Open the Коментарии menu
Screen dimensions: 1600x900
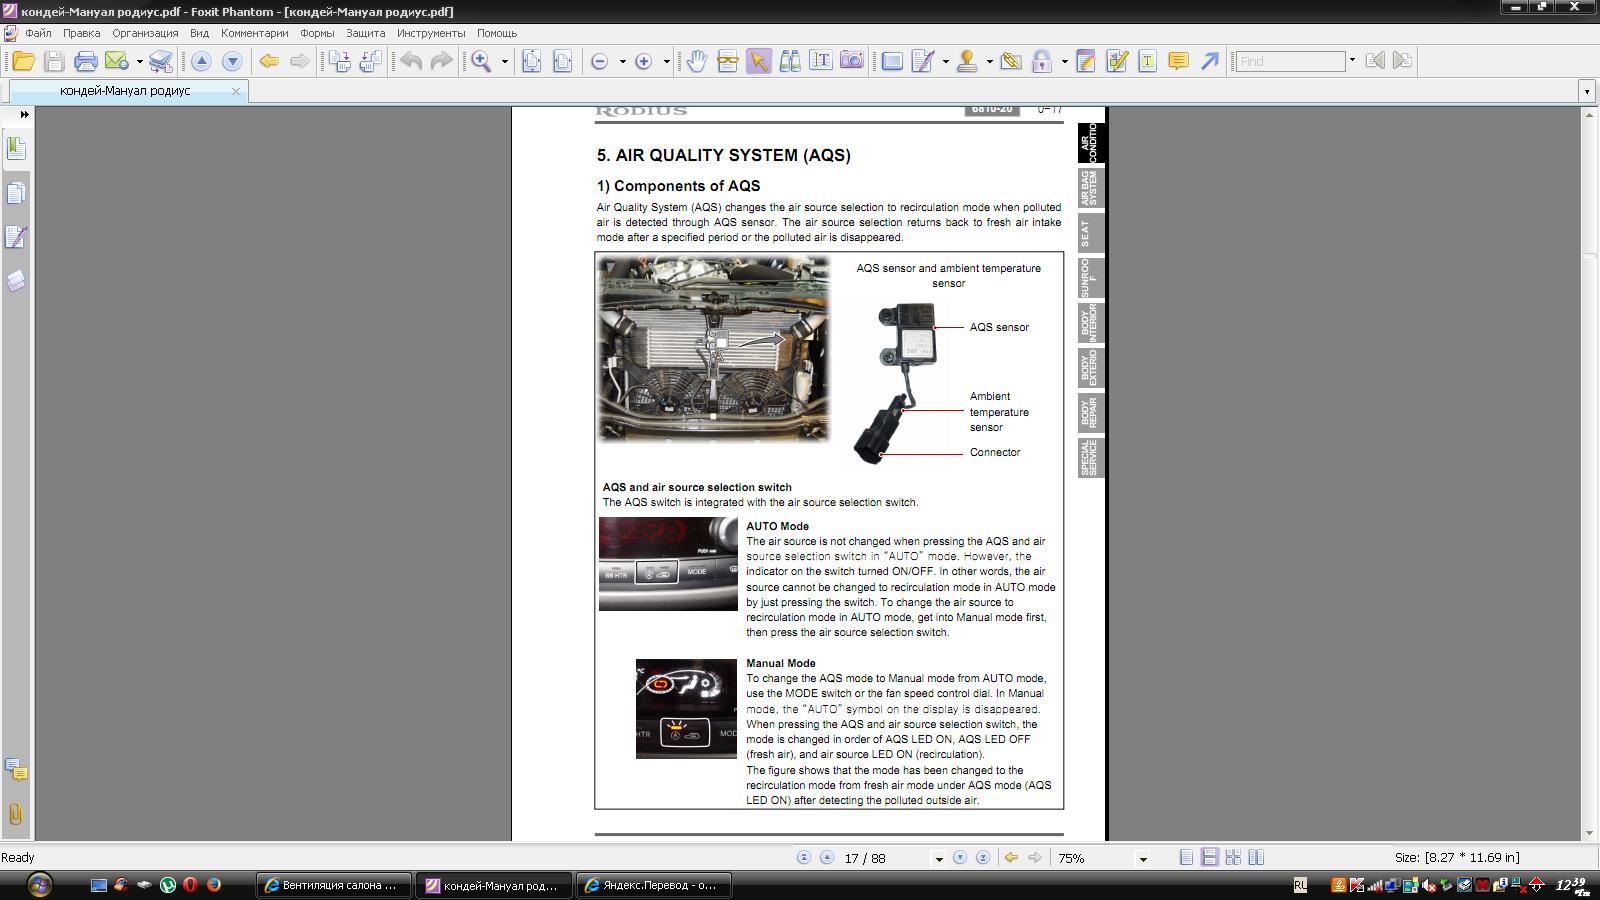click(x=254, y=33)
